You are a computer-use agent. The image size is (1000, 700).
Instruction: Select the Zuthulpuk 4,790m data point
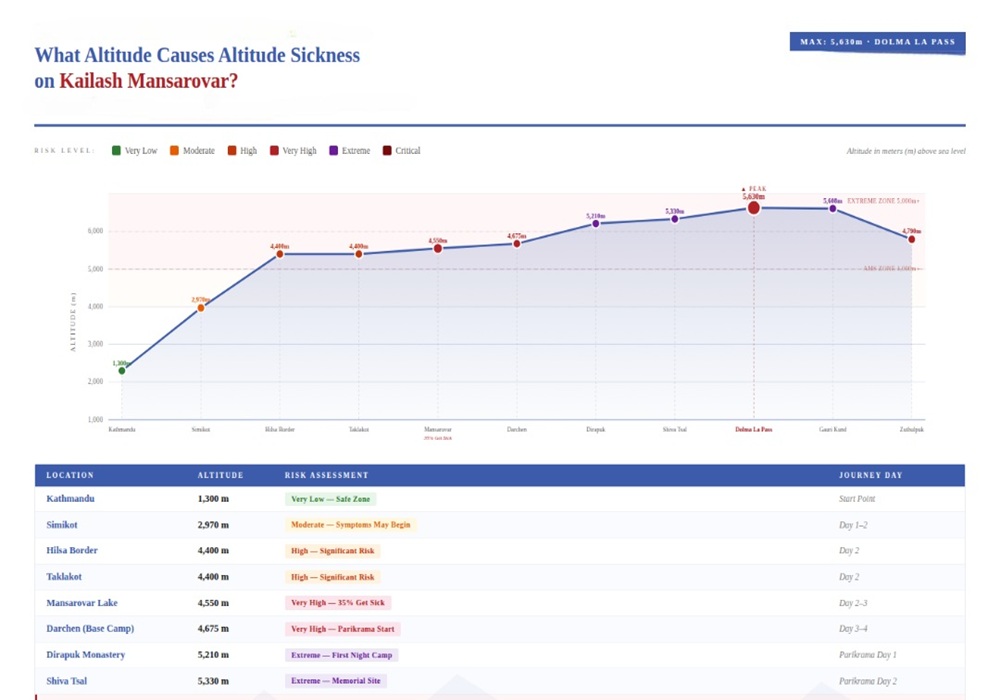(911, 240)
